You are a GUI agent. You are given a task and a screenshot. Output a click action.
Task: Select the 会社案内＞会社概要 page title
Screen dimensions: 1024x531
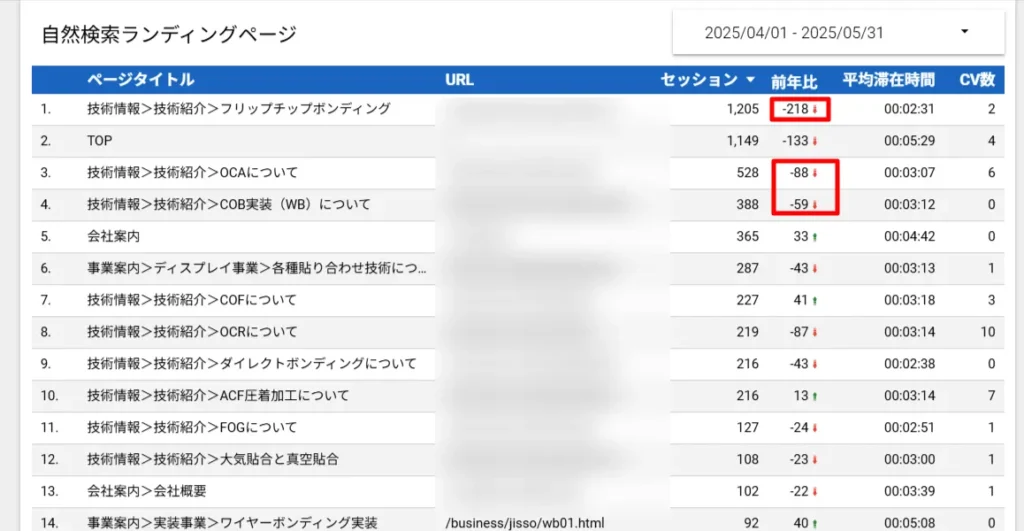point(146,491)
